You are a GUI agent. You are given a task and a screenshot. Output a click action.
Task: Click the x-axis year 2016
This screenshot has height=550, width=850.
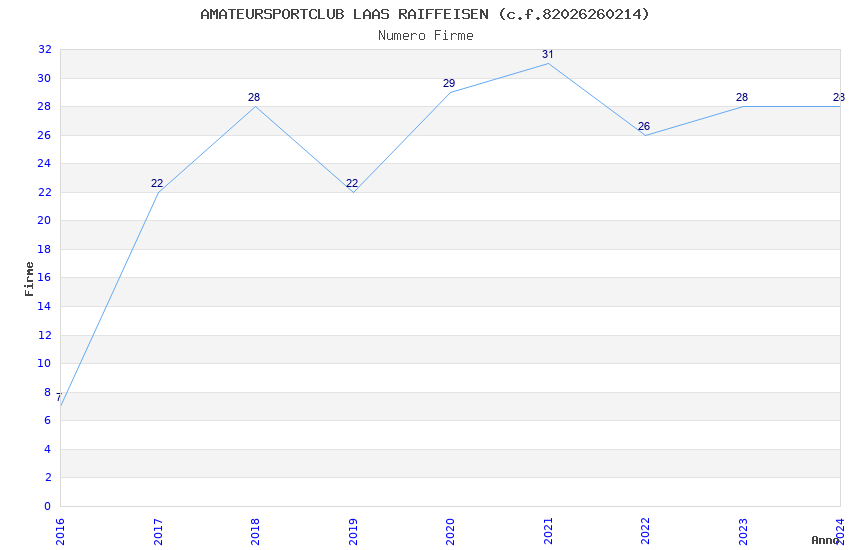click(x=60, y=532)
